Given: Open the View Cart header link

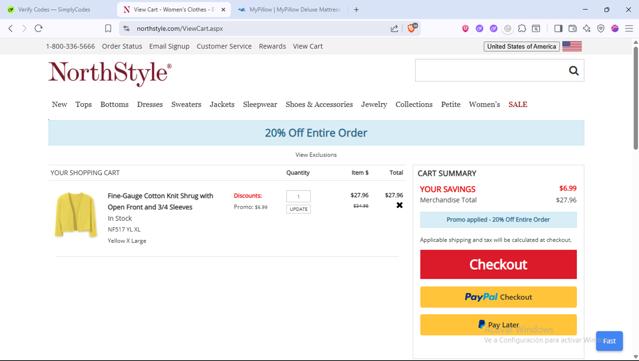Looking at the screenshot, I should point(308,46).
